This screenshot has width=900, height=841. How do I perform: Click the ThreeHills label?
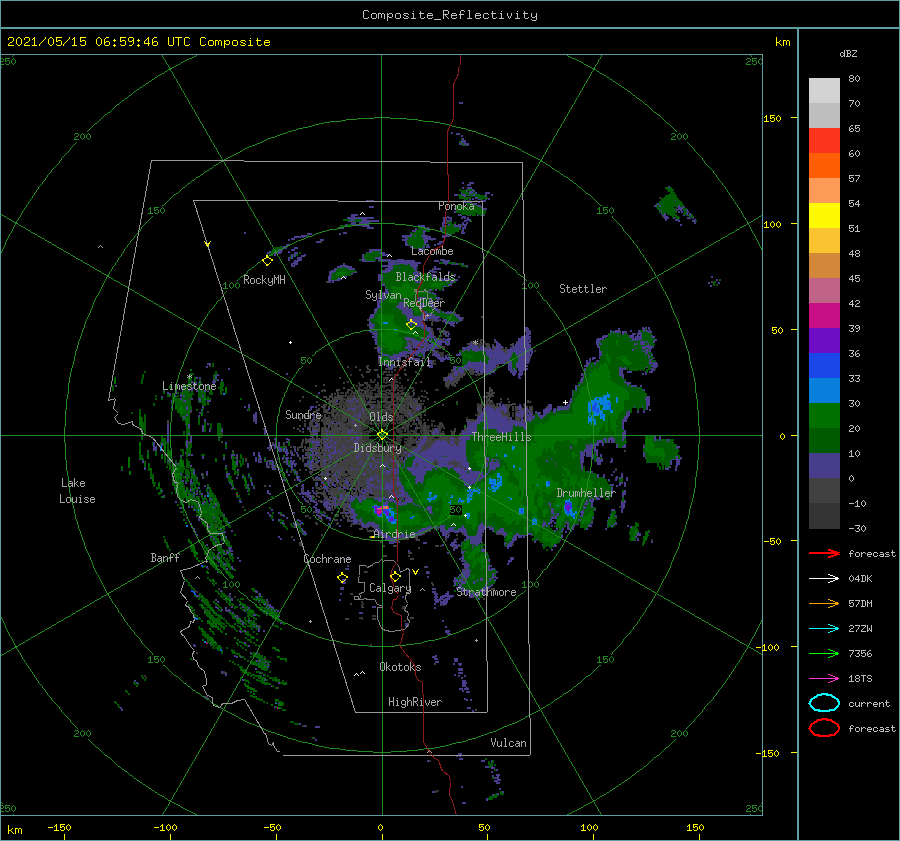point(502,437)
